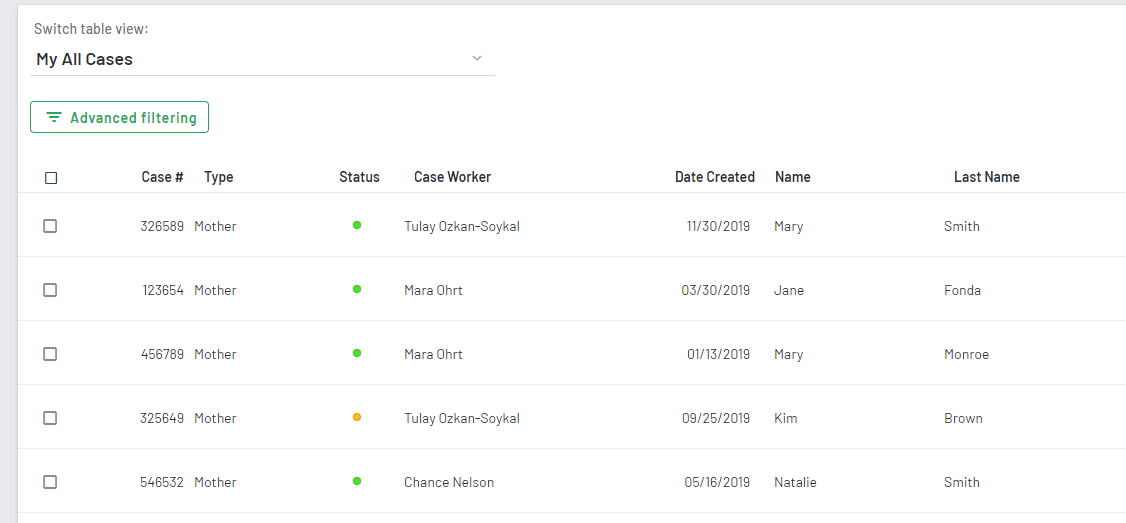Image resolution: width=1126 pixels, height=523 pixels.
Task: Sort table by Case Worker header
Action: coord(452,177)
